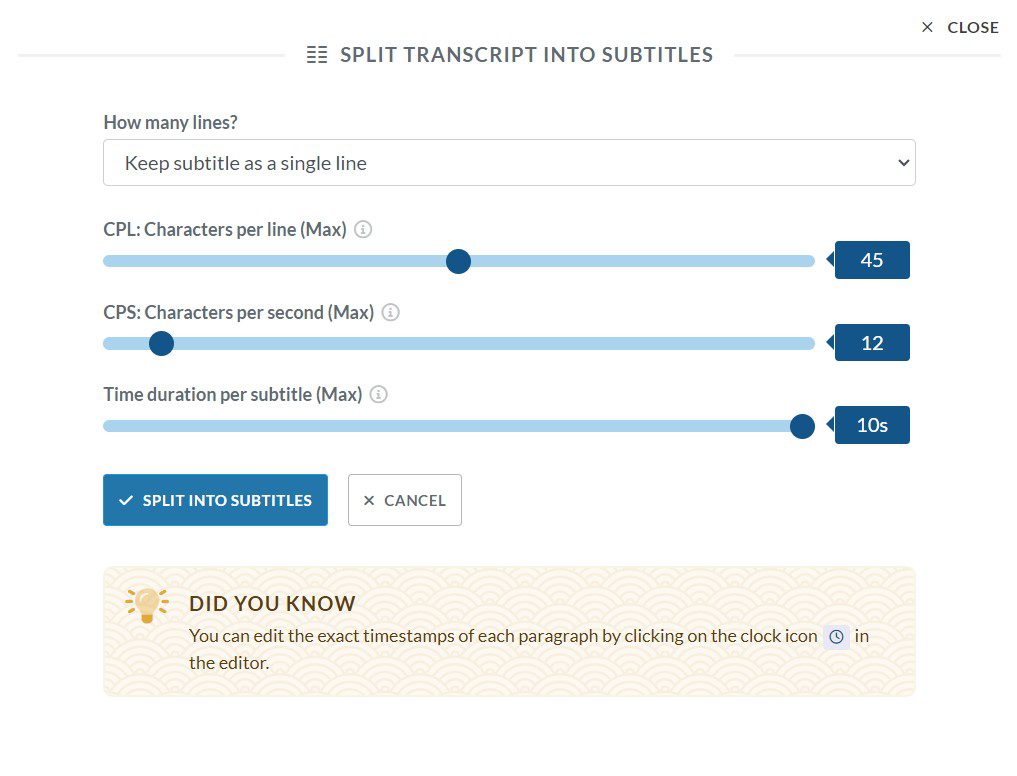Viewport: 1017px width, 776px height.
Task: Click the CLOSE text link
Action: pos(973,27)
